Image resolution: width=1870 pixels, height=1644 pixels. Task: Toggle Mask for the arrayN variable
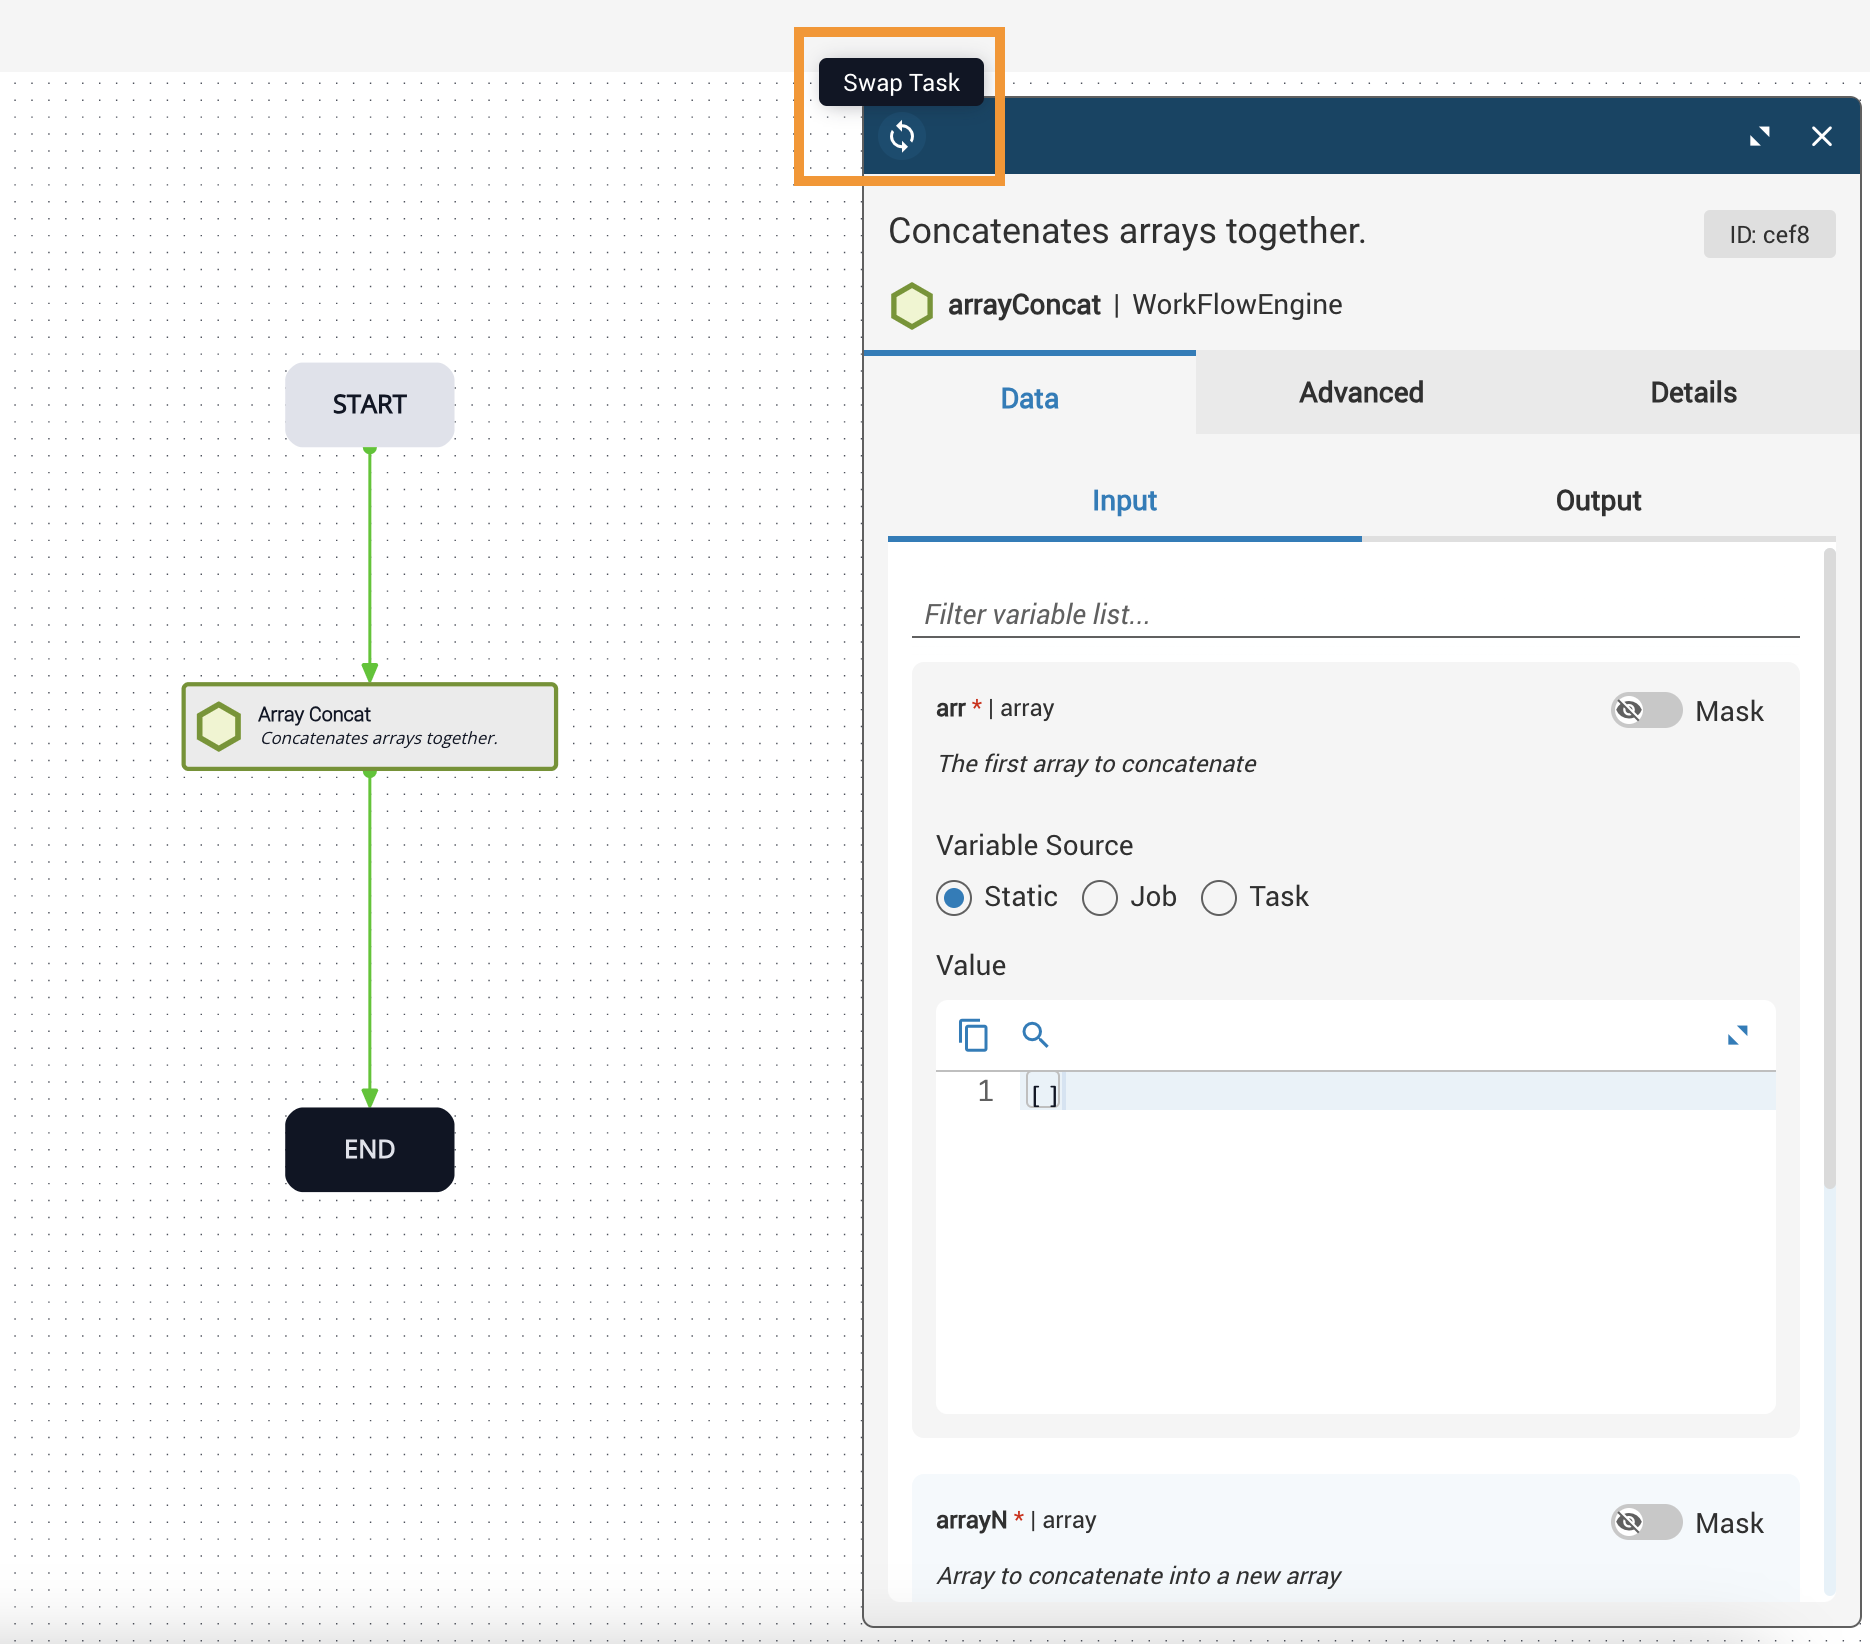pos(1646,1523)
